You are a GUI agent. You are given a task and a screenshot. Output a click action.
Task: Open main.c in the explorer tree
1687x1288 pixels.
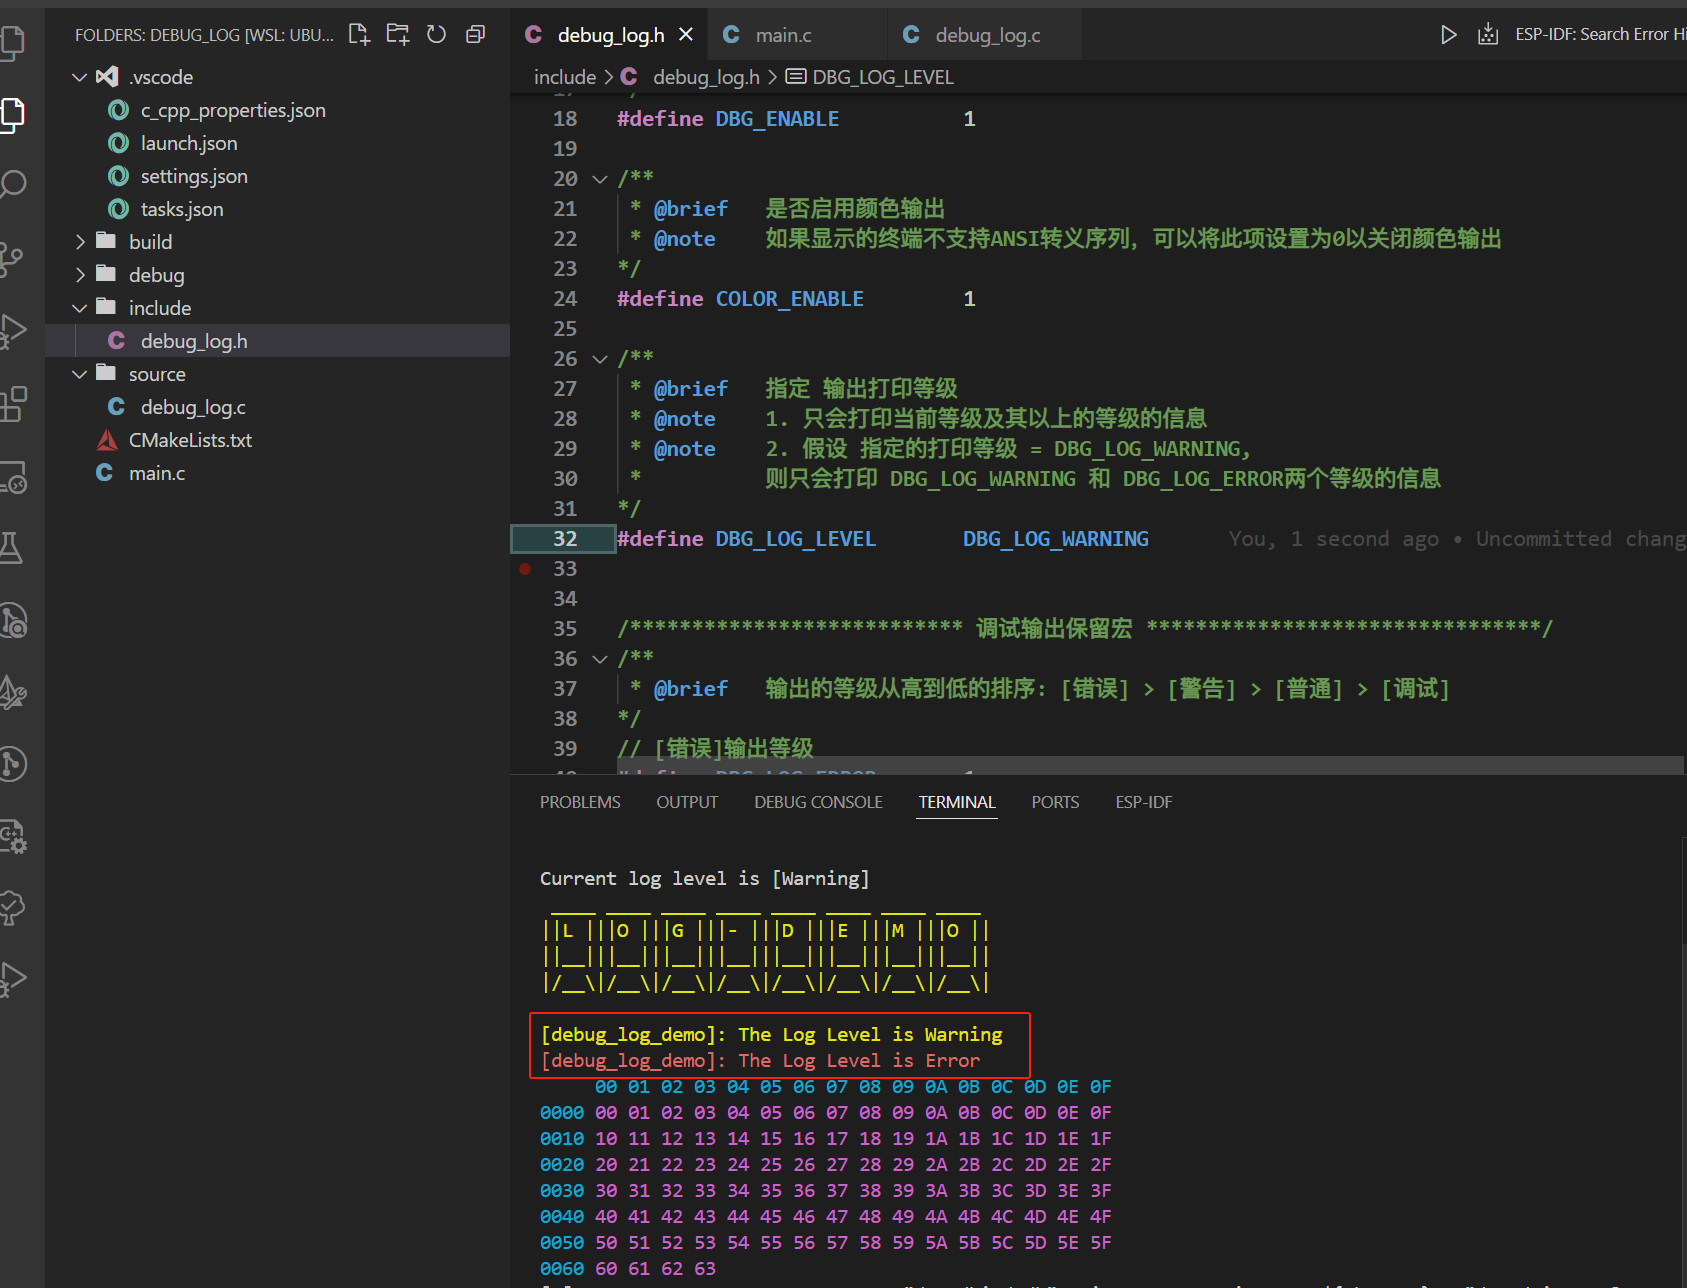point(278,473)
